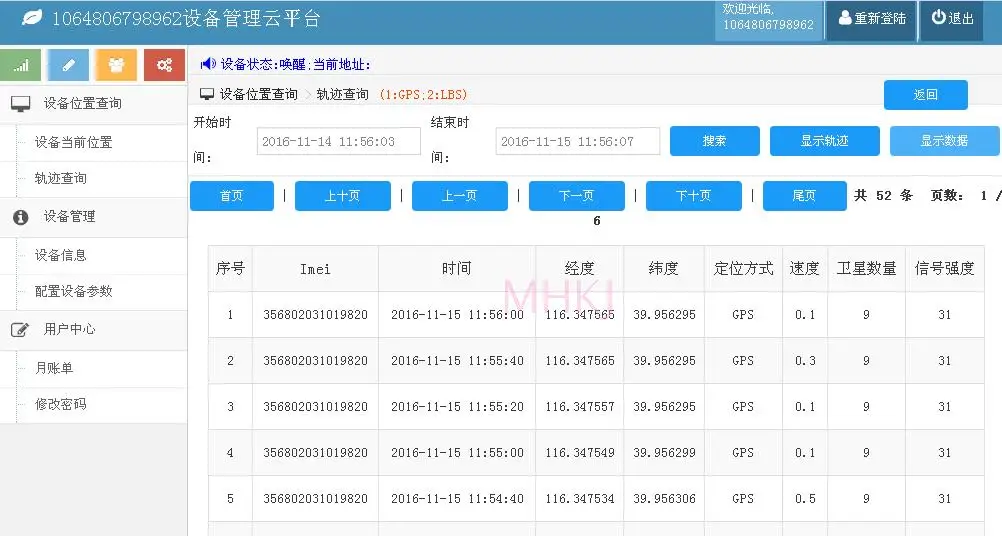Go to last page with 尾页
1002x536 pixels.
805,195
